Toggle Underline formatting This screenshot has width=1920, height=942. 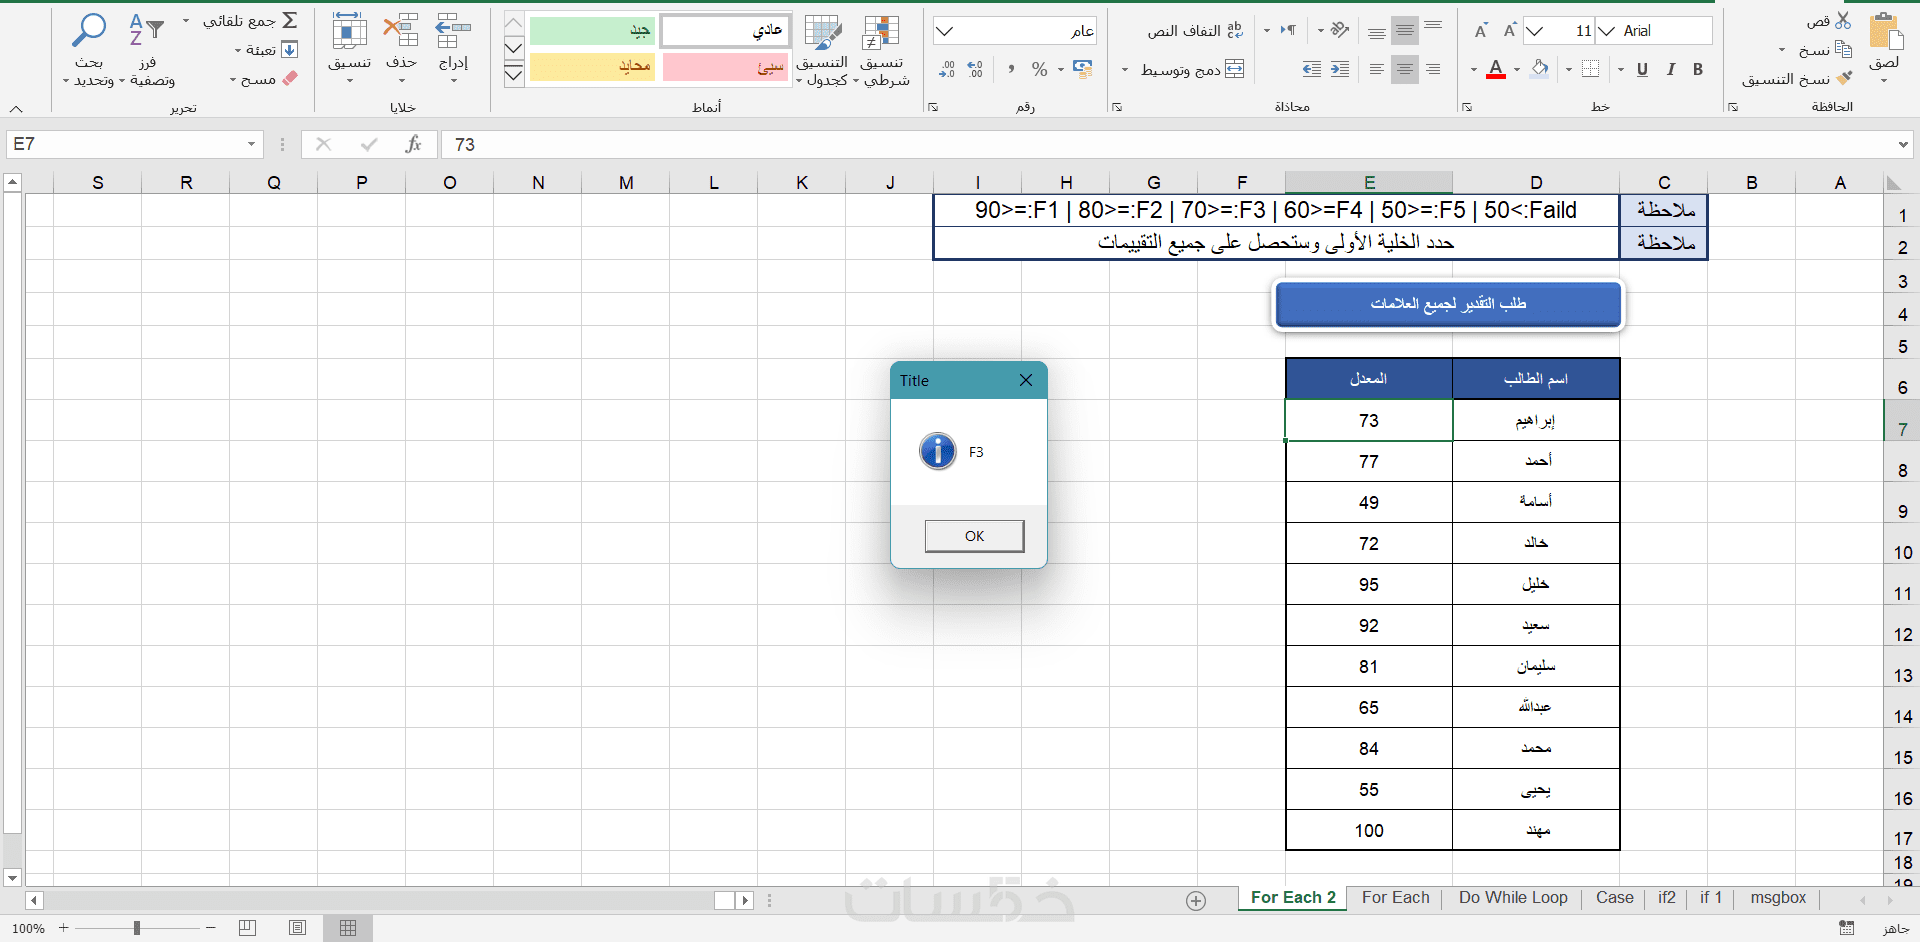point(1642,69)
